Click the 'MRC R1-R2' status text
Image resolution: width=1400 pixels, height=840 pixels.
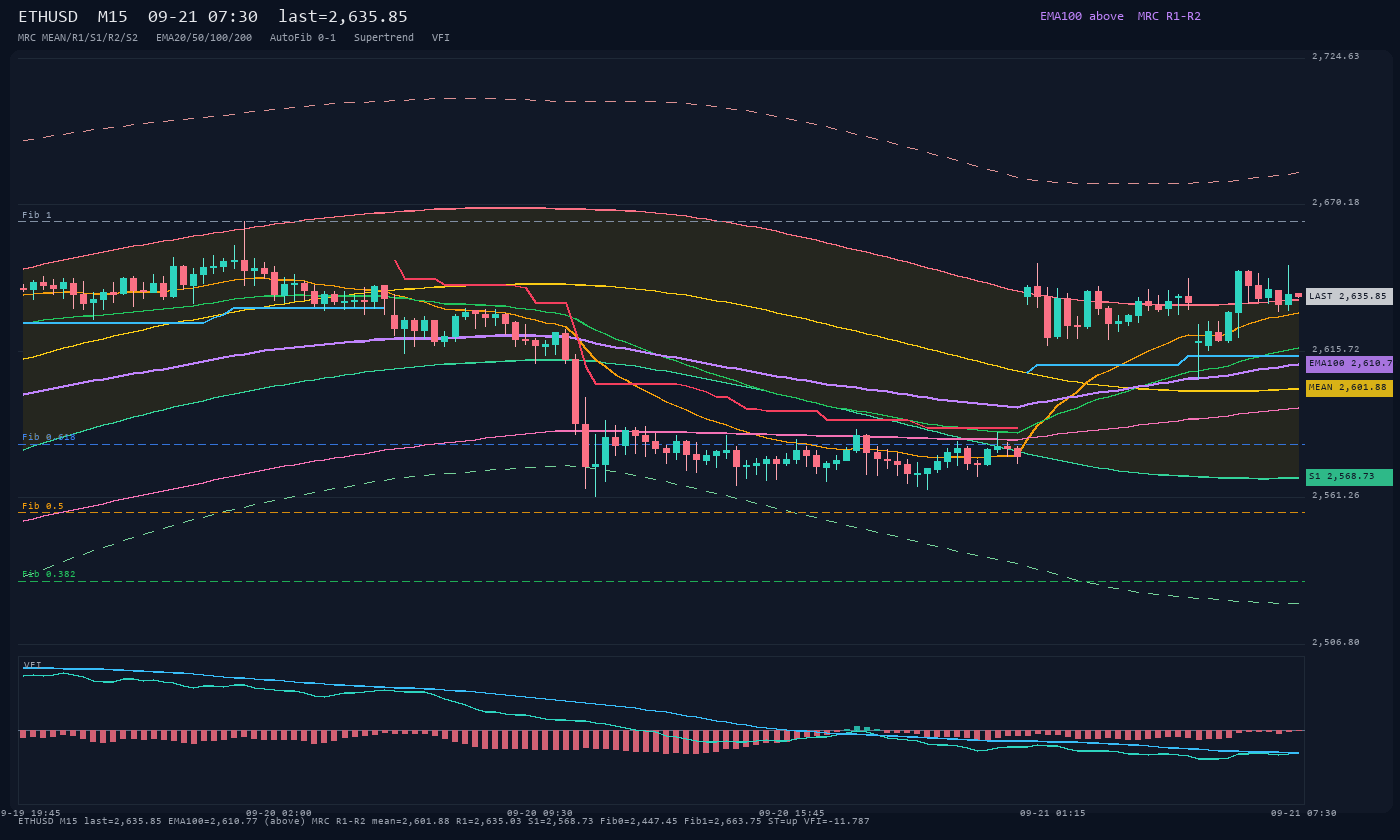coord(1169,16)
